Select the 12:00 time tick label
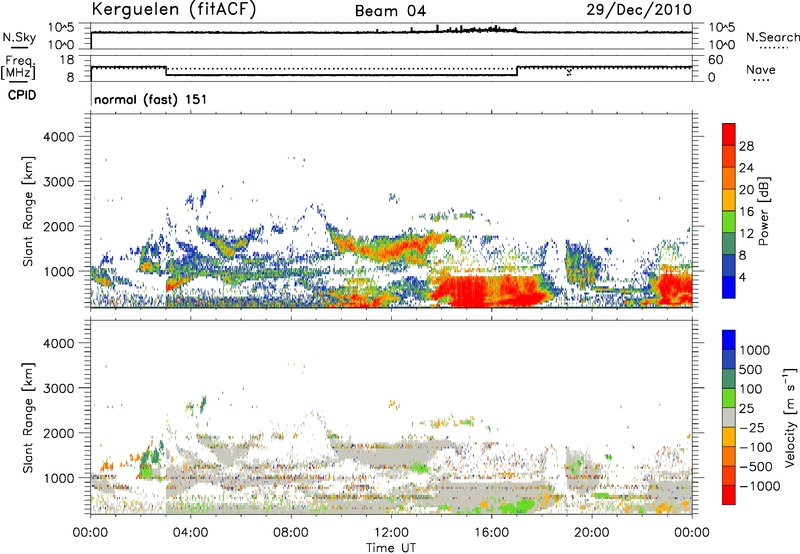Viewport: 800px width, 554px height. click(391, 533)
